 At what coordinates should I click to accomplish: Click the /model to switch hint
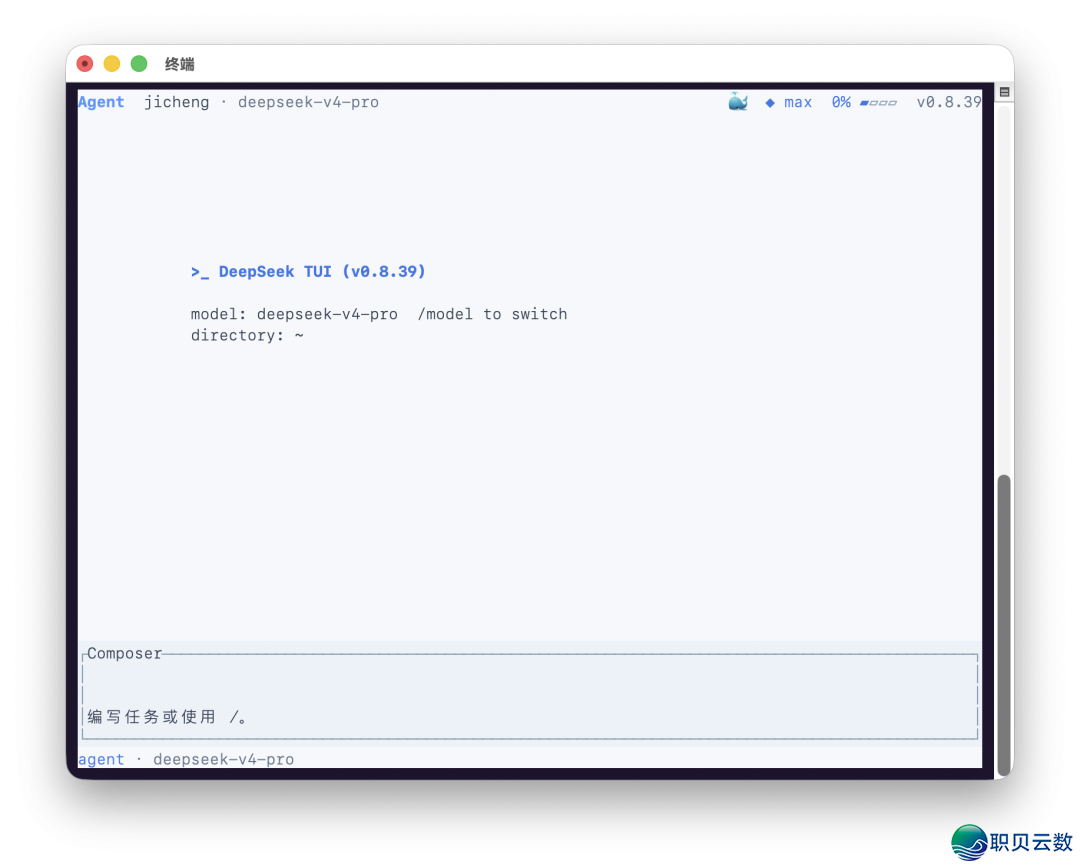492,314
